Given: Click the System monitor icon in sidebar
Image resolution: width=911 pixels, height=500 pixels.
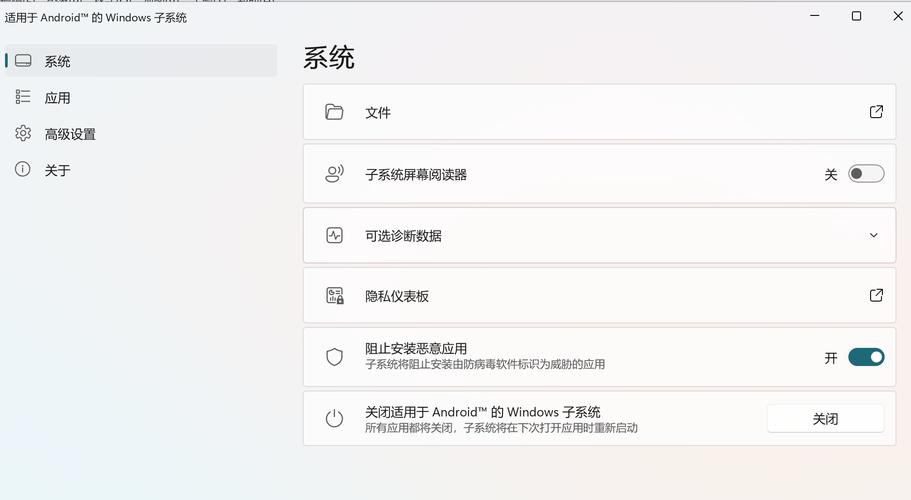Looking at the screenshot, I should [x=23, y=60].
